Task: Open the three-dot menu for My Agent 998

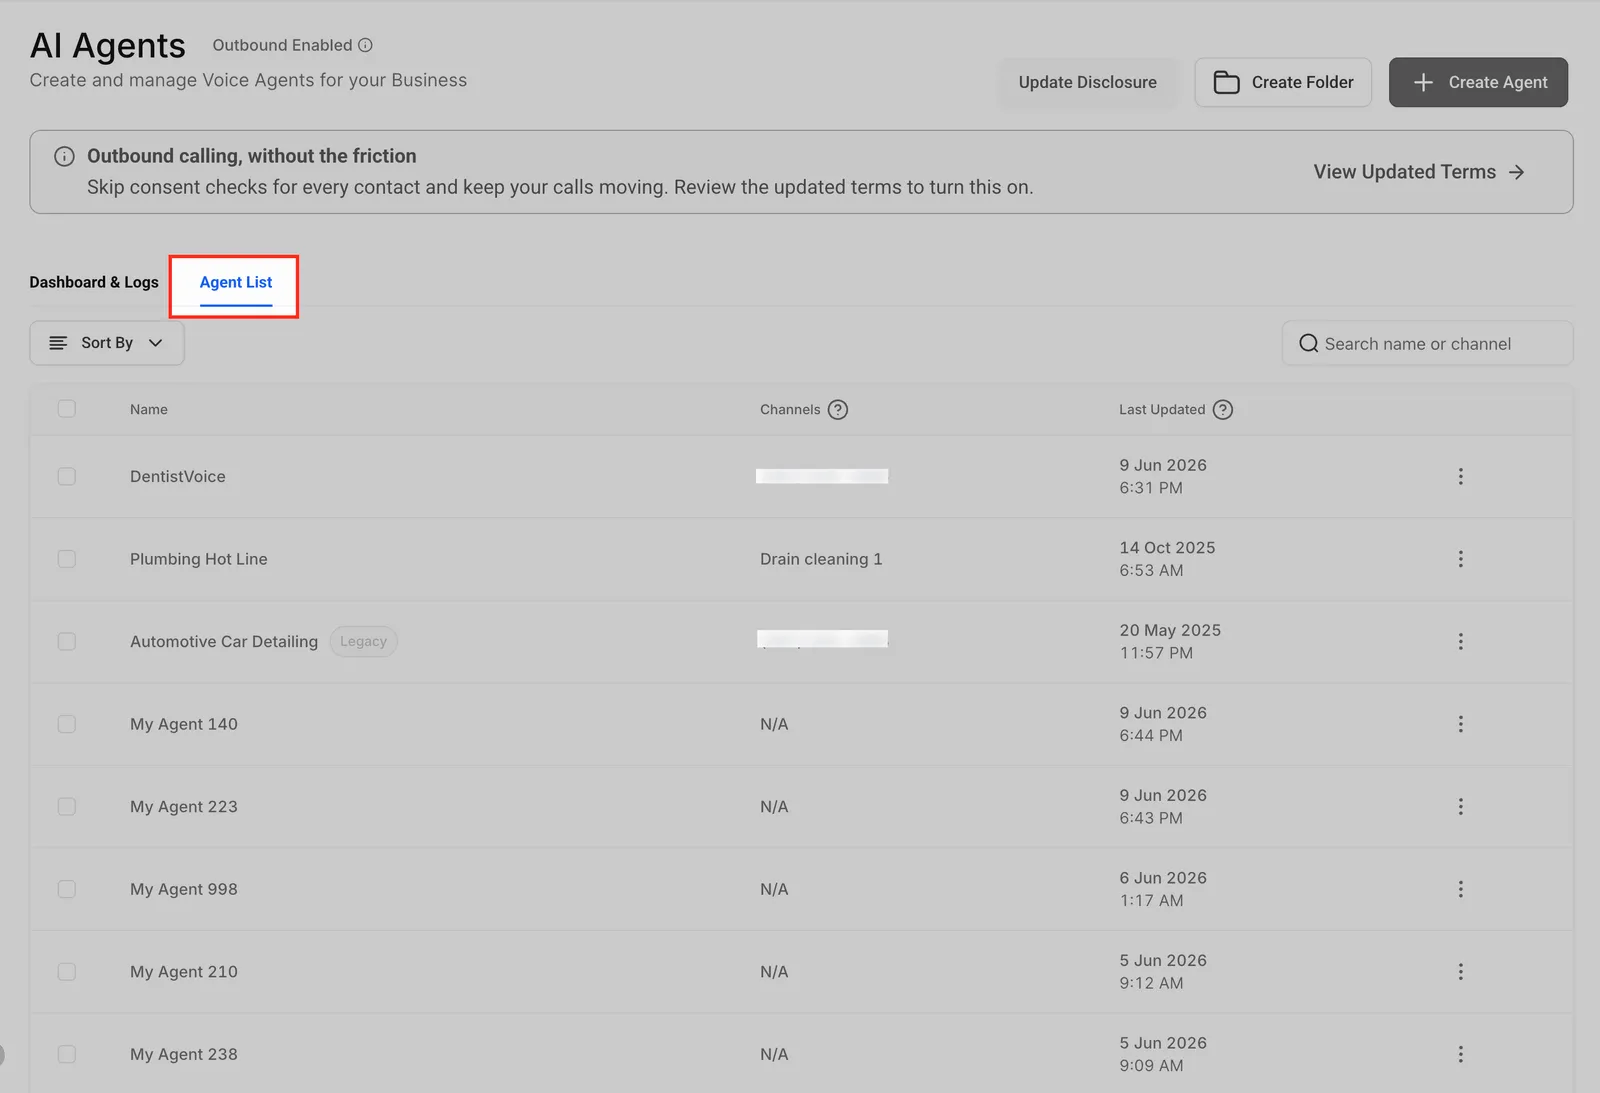Action: [x=1461, y=889]
